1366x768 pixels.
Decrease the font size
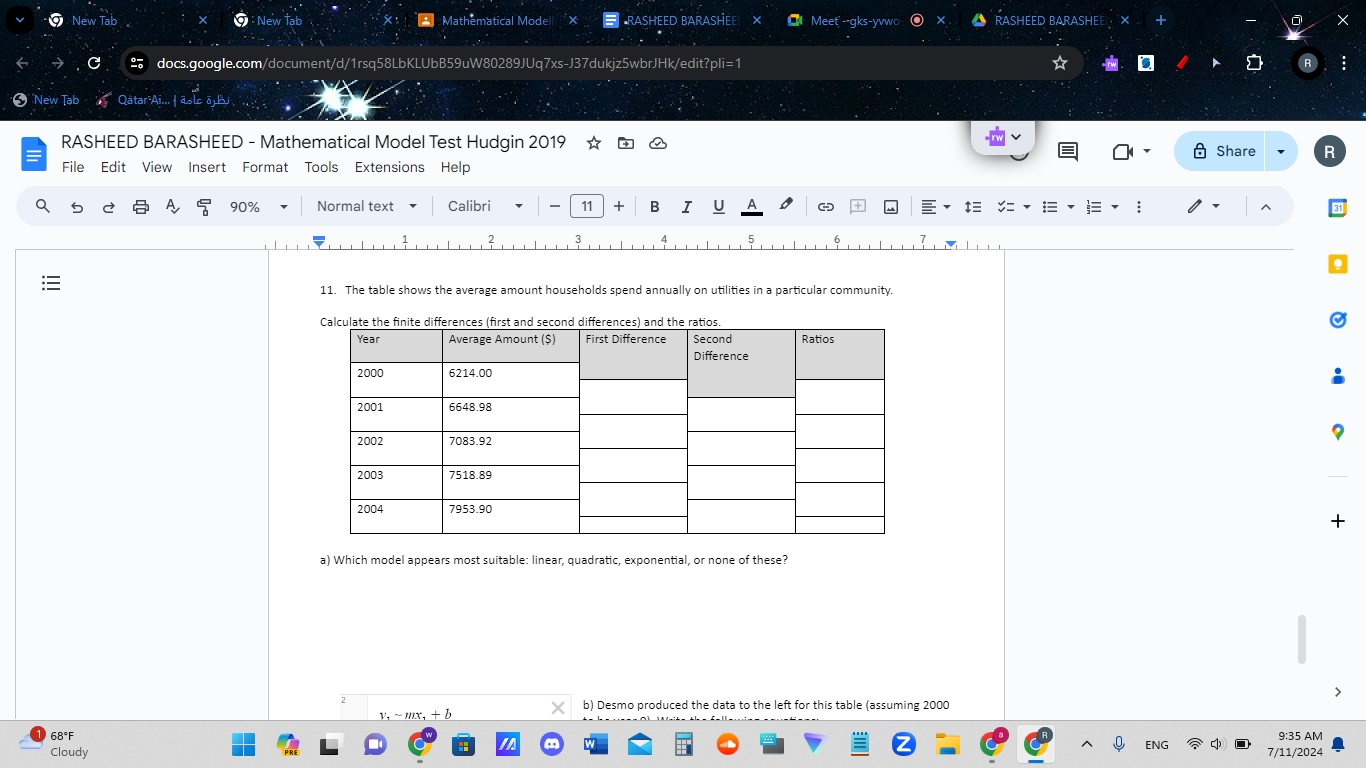pyautogui.click(x=554, y=206)
